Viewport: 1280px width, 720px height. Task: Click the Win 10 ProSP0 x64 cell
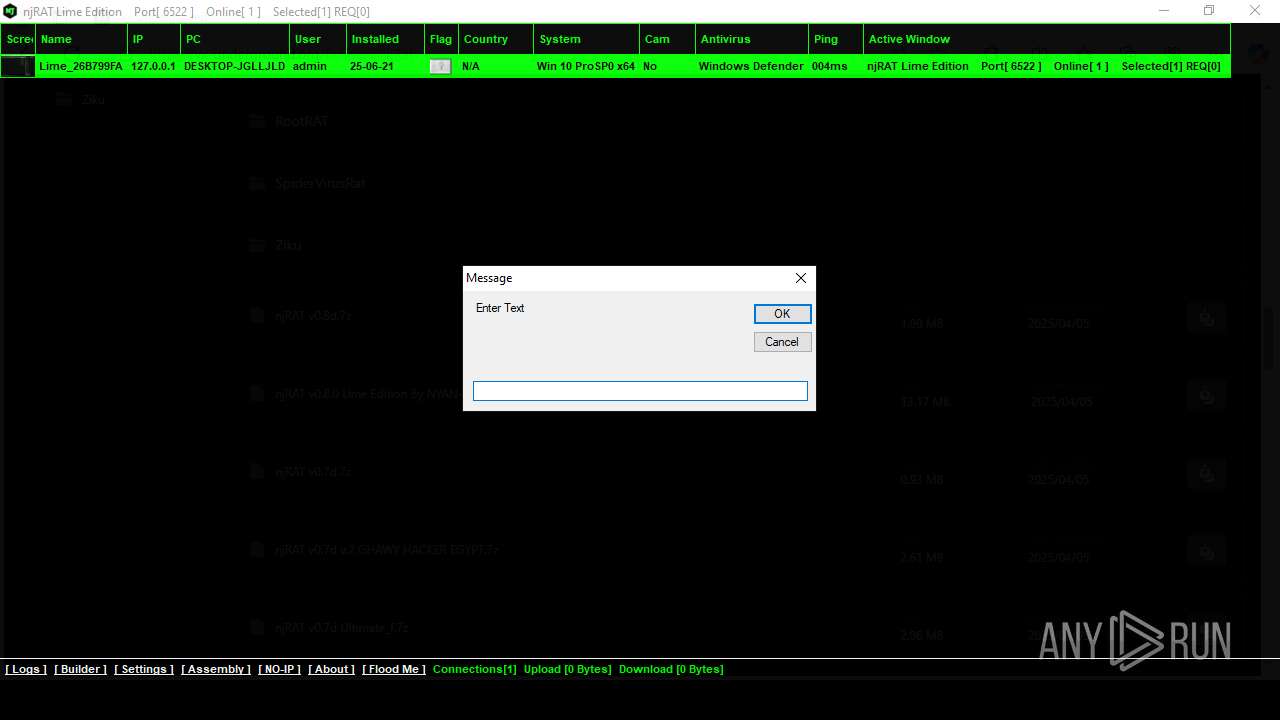pos(586,66)
